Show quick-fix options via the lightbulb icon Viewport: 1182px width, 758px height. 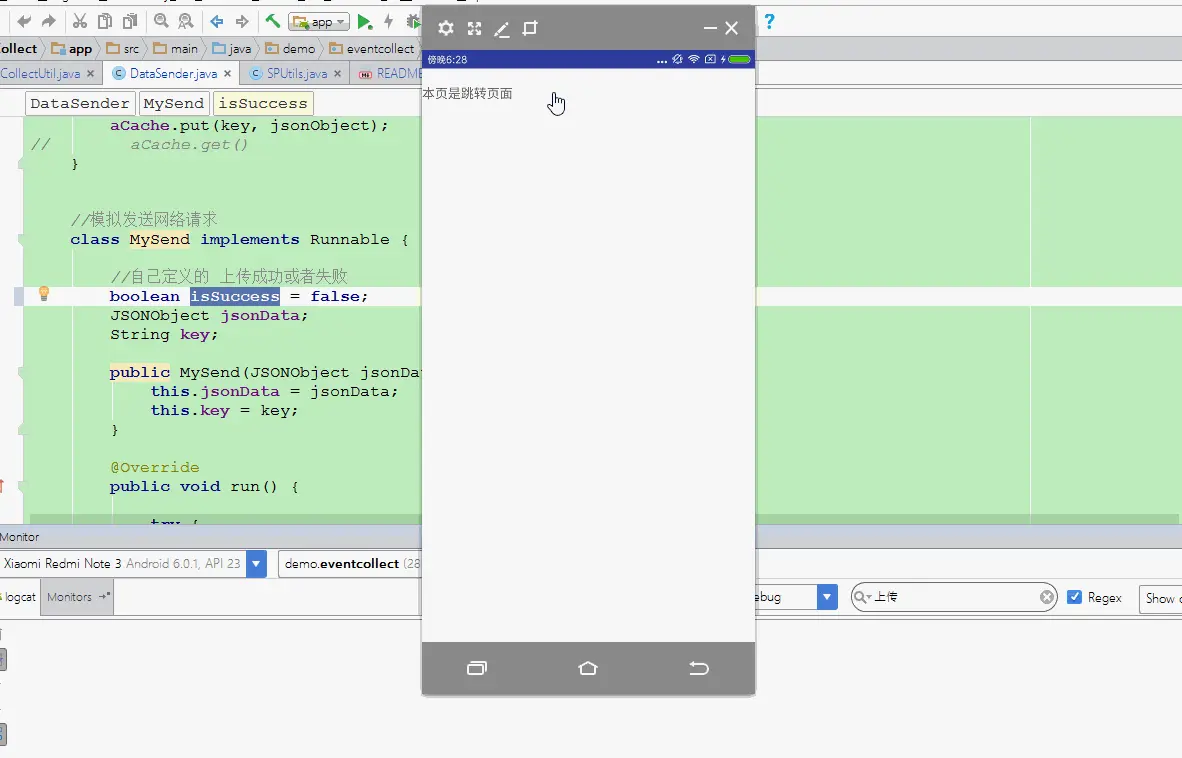(44, 294)
